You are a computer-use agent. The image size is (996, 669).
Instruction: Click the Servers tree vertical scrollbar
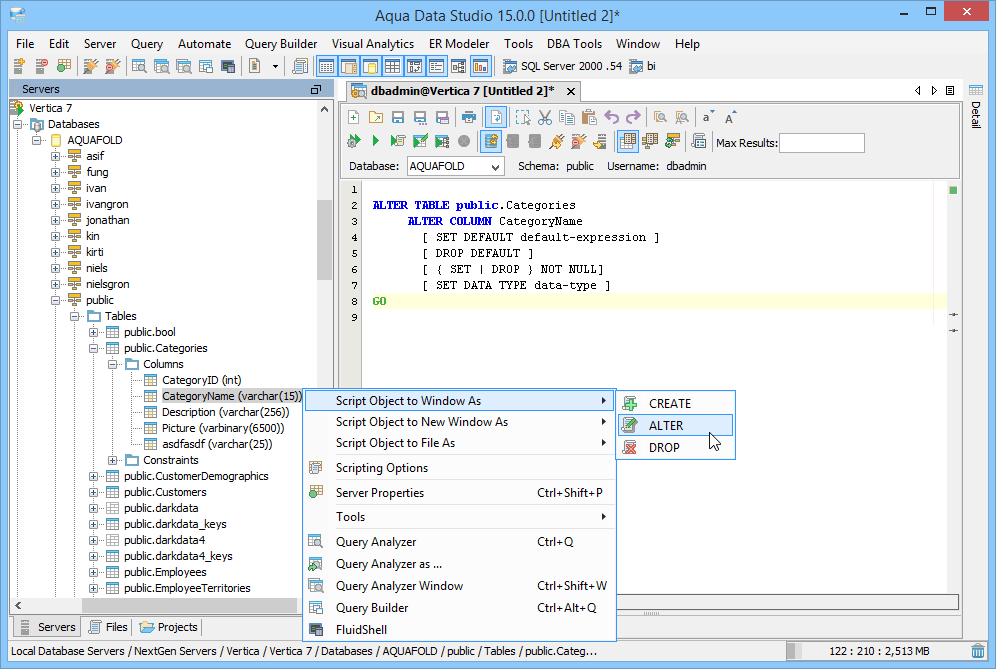pos(325,240)
